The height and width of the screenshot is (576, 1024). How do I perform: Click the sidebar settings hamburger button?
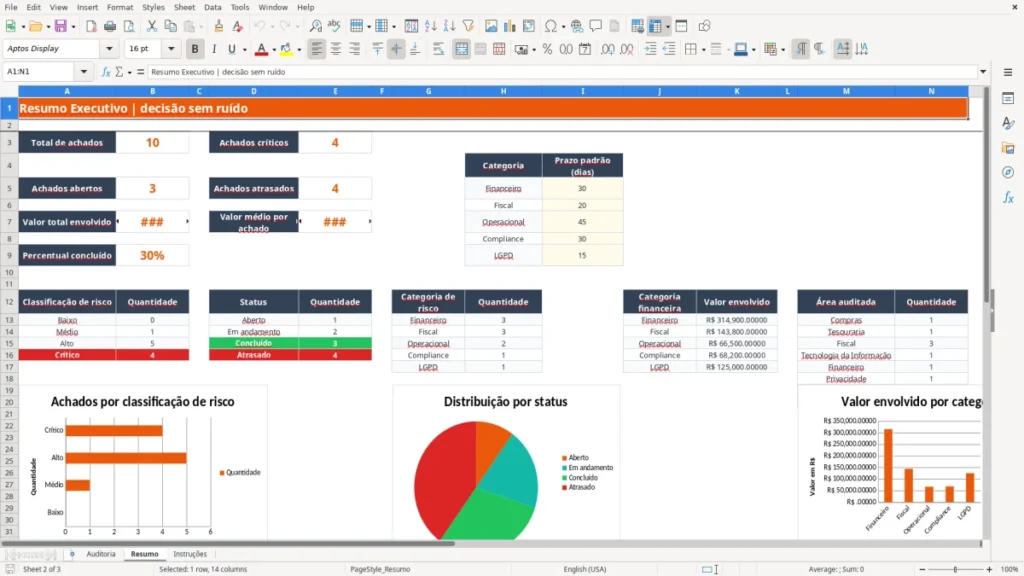pos(1008,72)
